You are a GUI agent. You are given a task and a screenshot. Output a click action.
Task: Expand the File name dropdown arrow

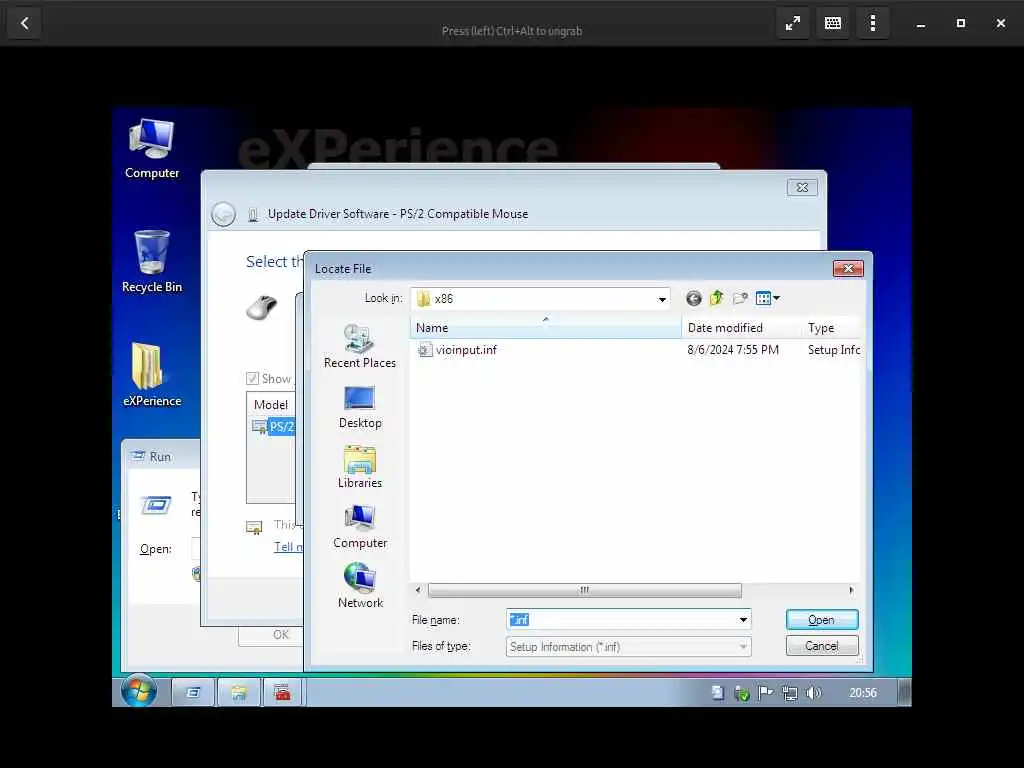743,620
